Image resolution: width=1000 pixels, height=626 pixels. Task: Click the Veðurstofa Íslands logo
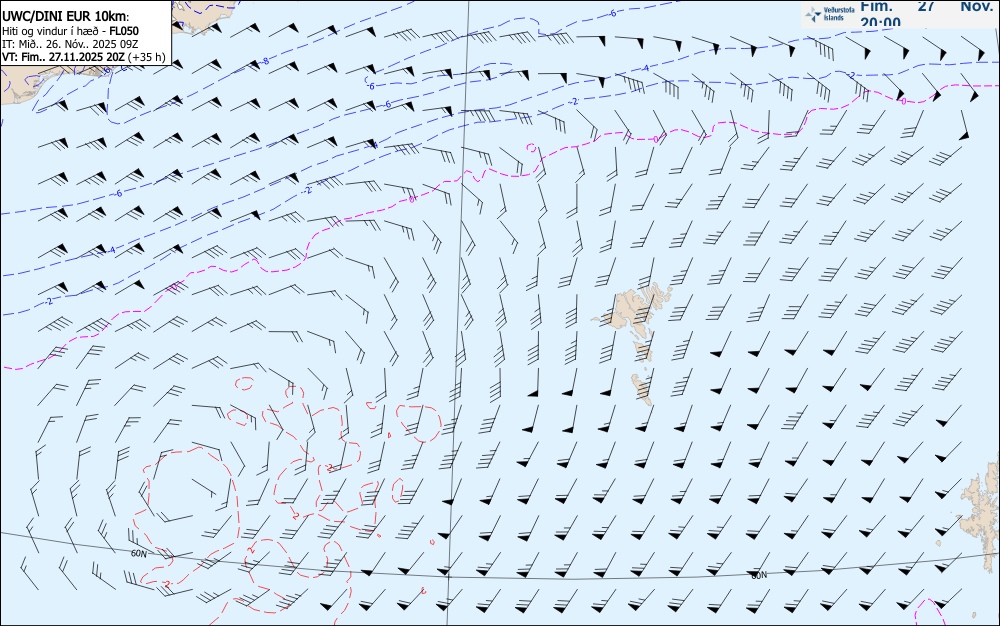point(830,14)
